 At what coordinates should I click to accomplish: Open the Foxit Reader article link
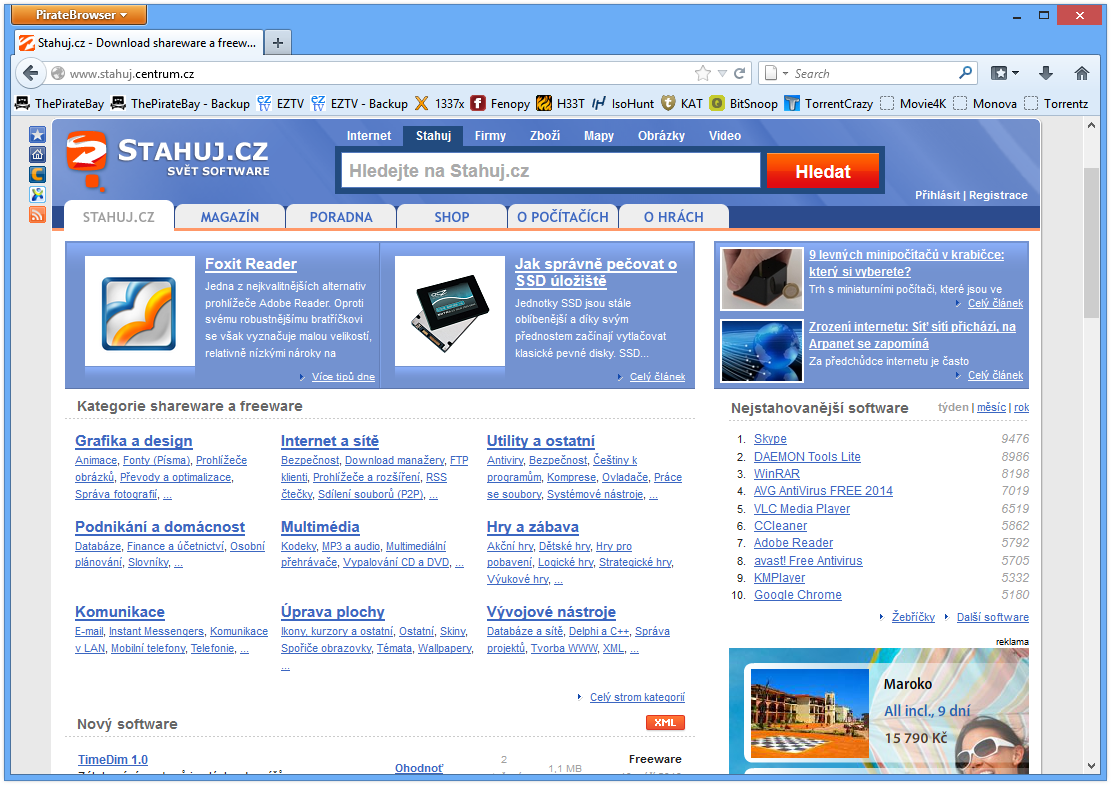pyautogui.click(x=251, y=264)
